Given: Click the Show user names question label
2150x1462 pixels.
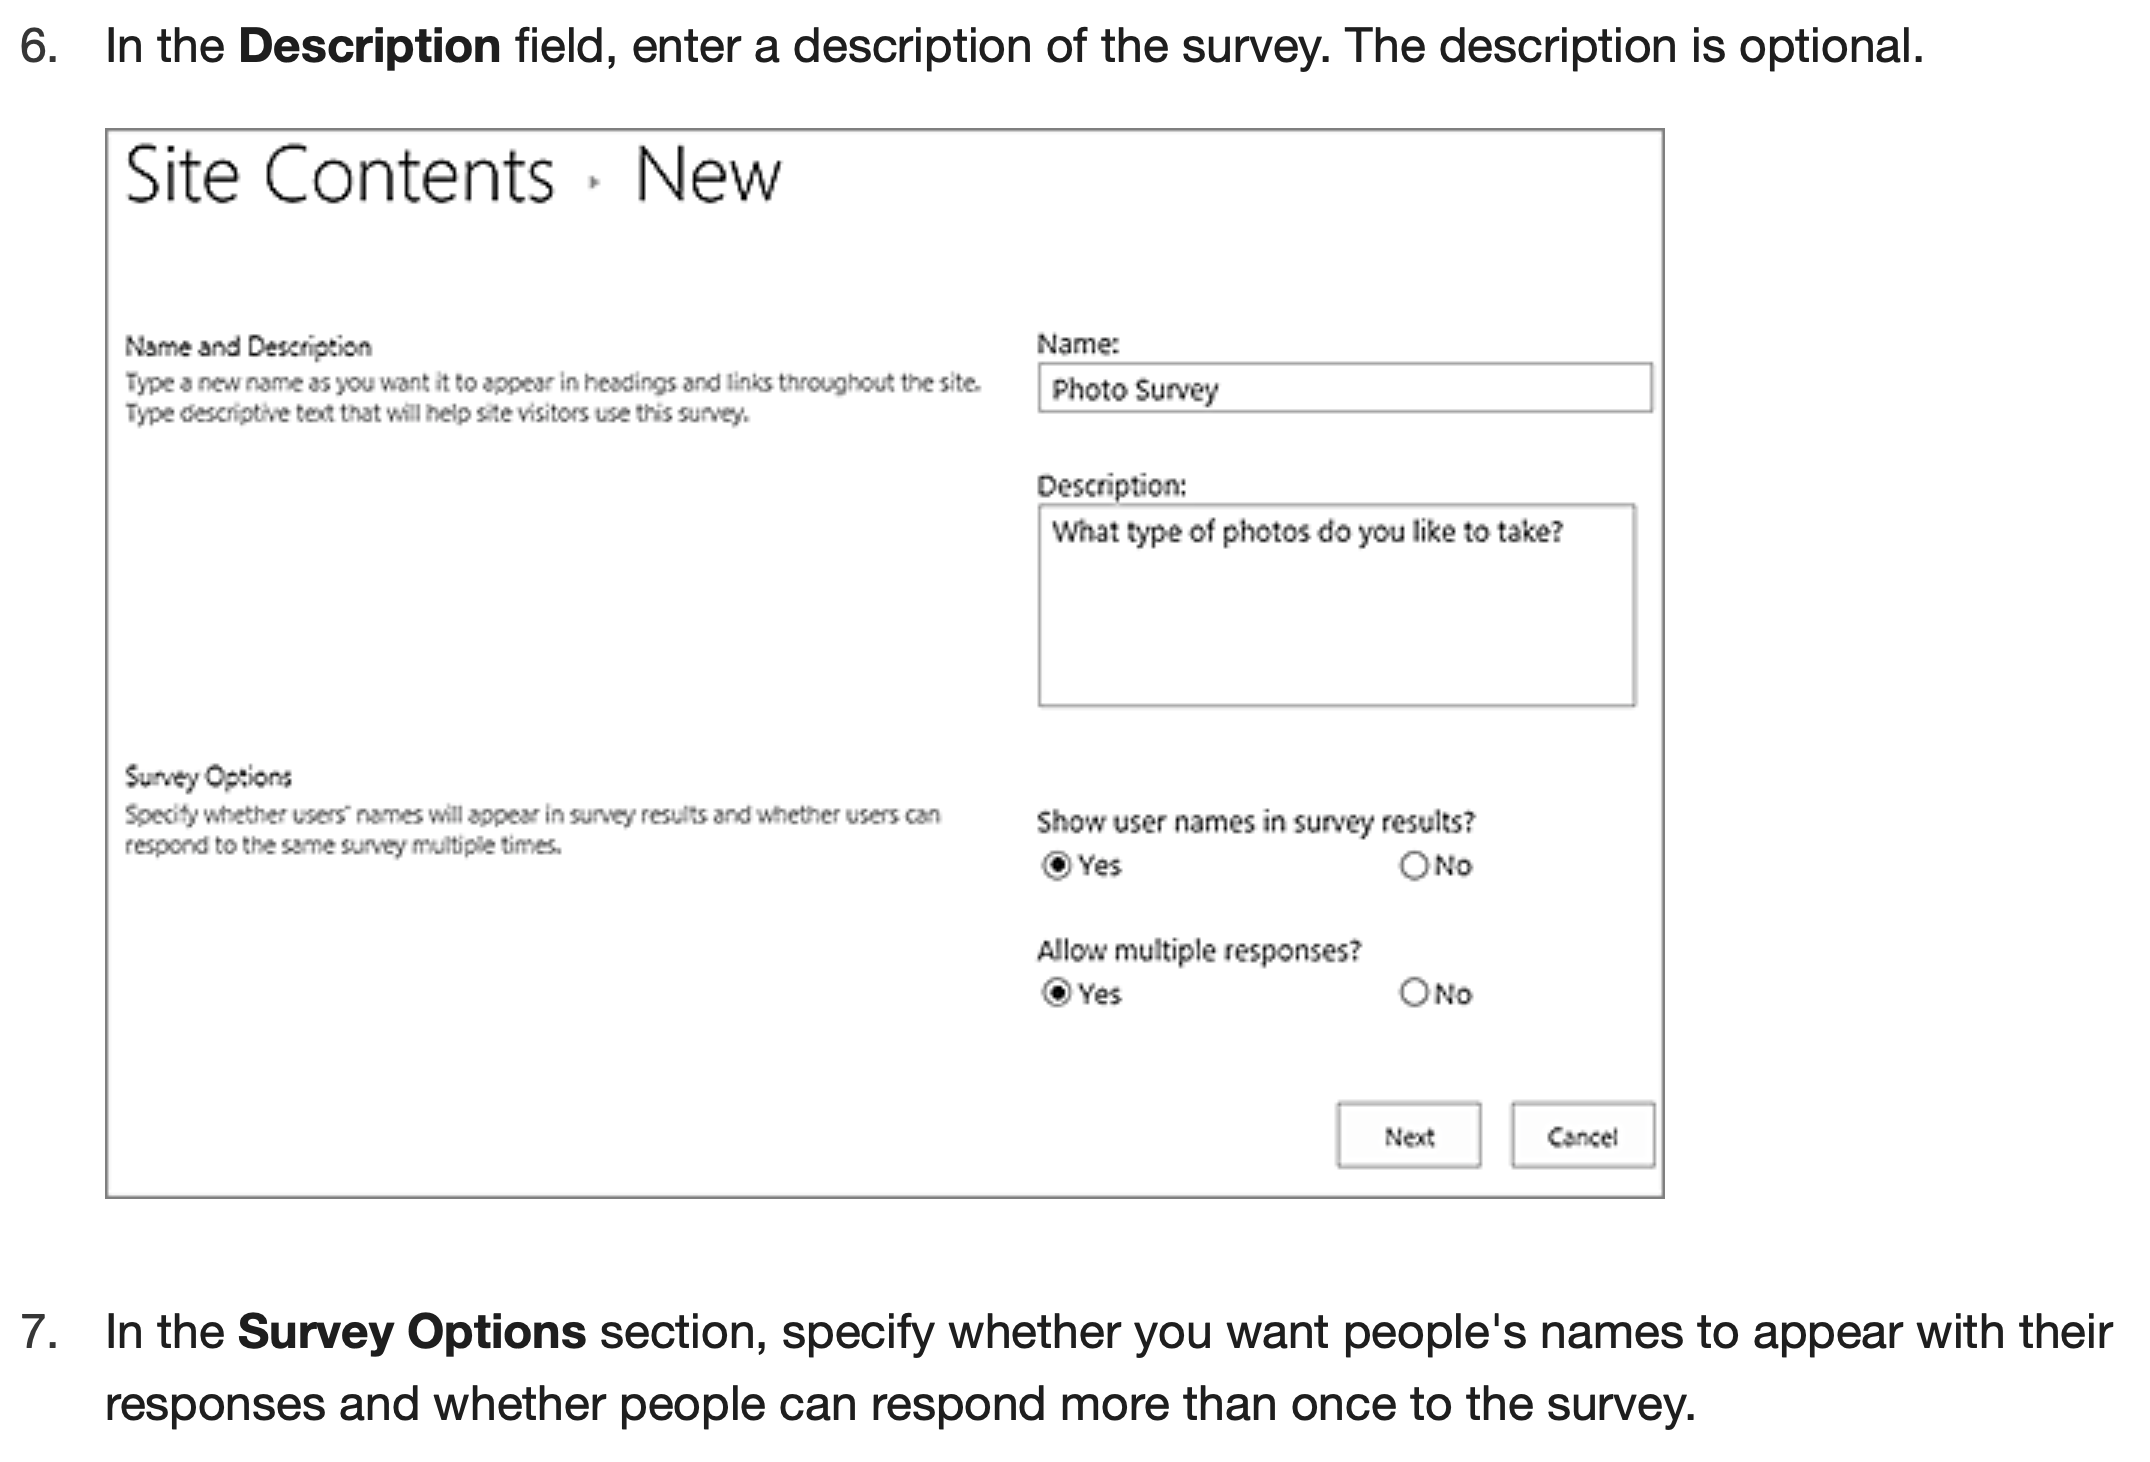Looking at the screenshot, I should tap(1255, 822).
